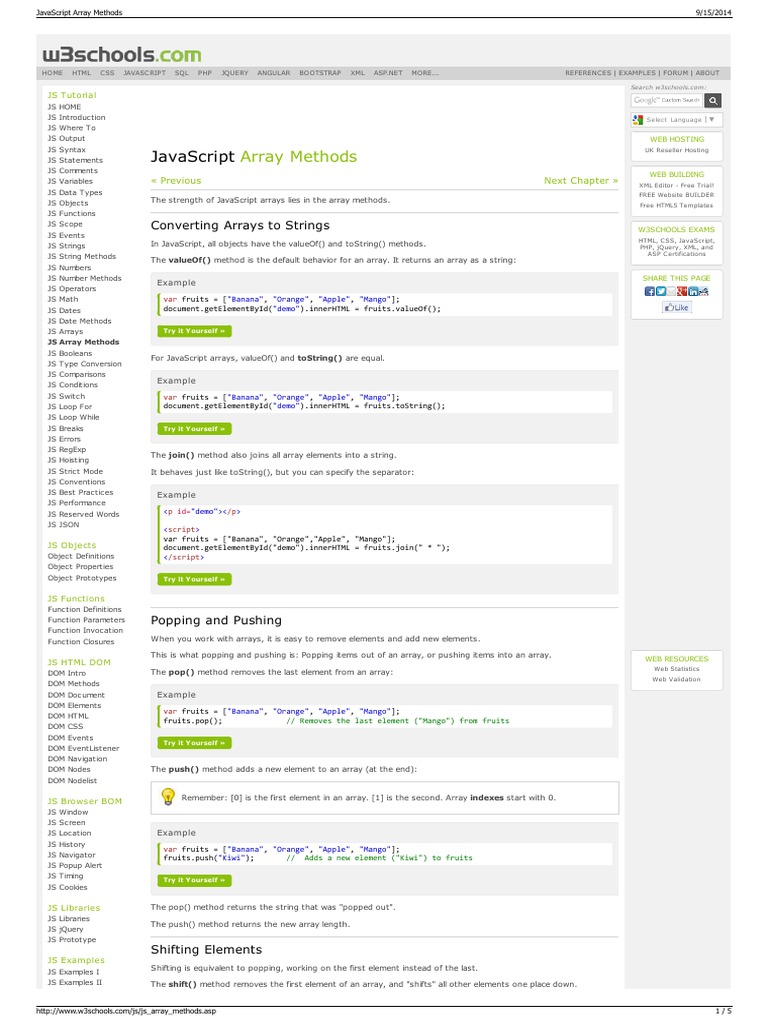Click Try it Yourself under valueOf() example
Screen dimensions: 768x1024
tap(194, 331)
